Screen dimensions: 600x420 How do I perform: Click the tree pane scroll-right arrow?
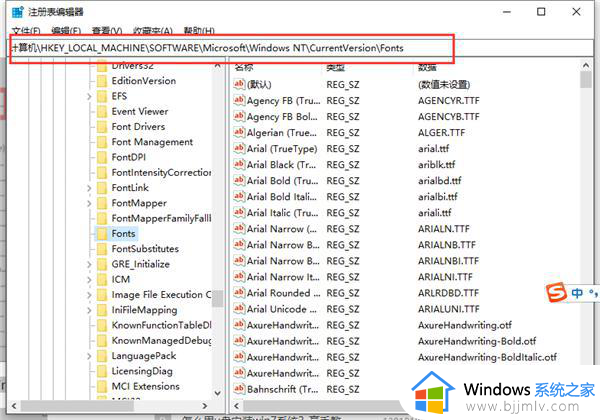[205, 406]
